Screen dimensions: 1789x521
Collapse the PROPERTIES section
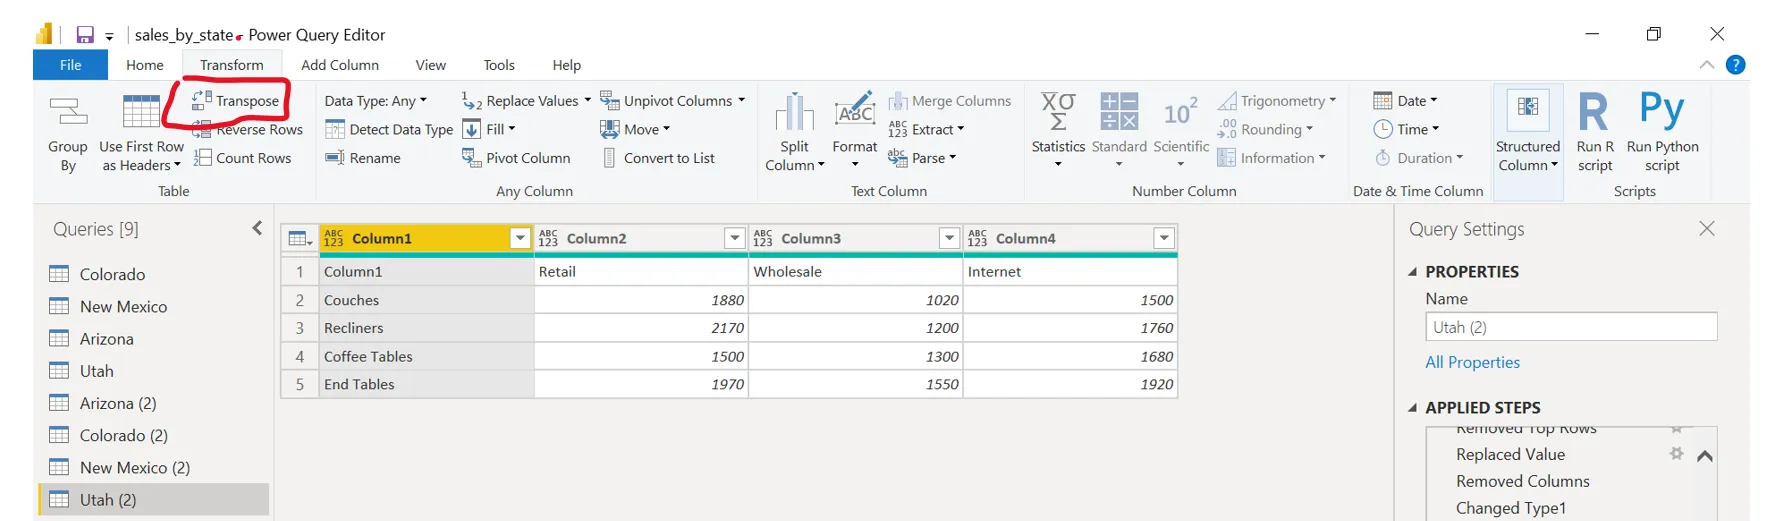coord(1413,272)
